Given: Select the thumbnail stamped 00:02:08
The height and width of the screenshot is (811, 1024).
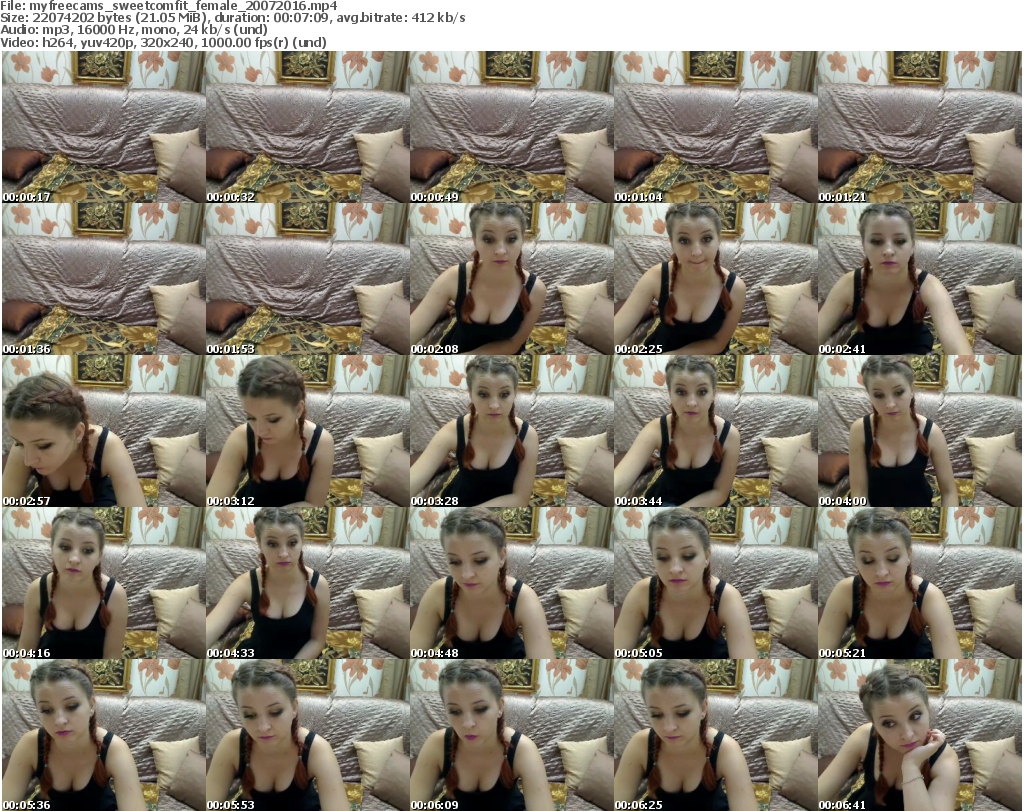Looking at the screenshot, I should [x=511, y=279].
